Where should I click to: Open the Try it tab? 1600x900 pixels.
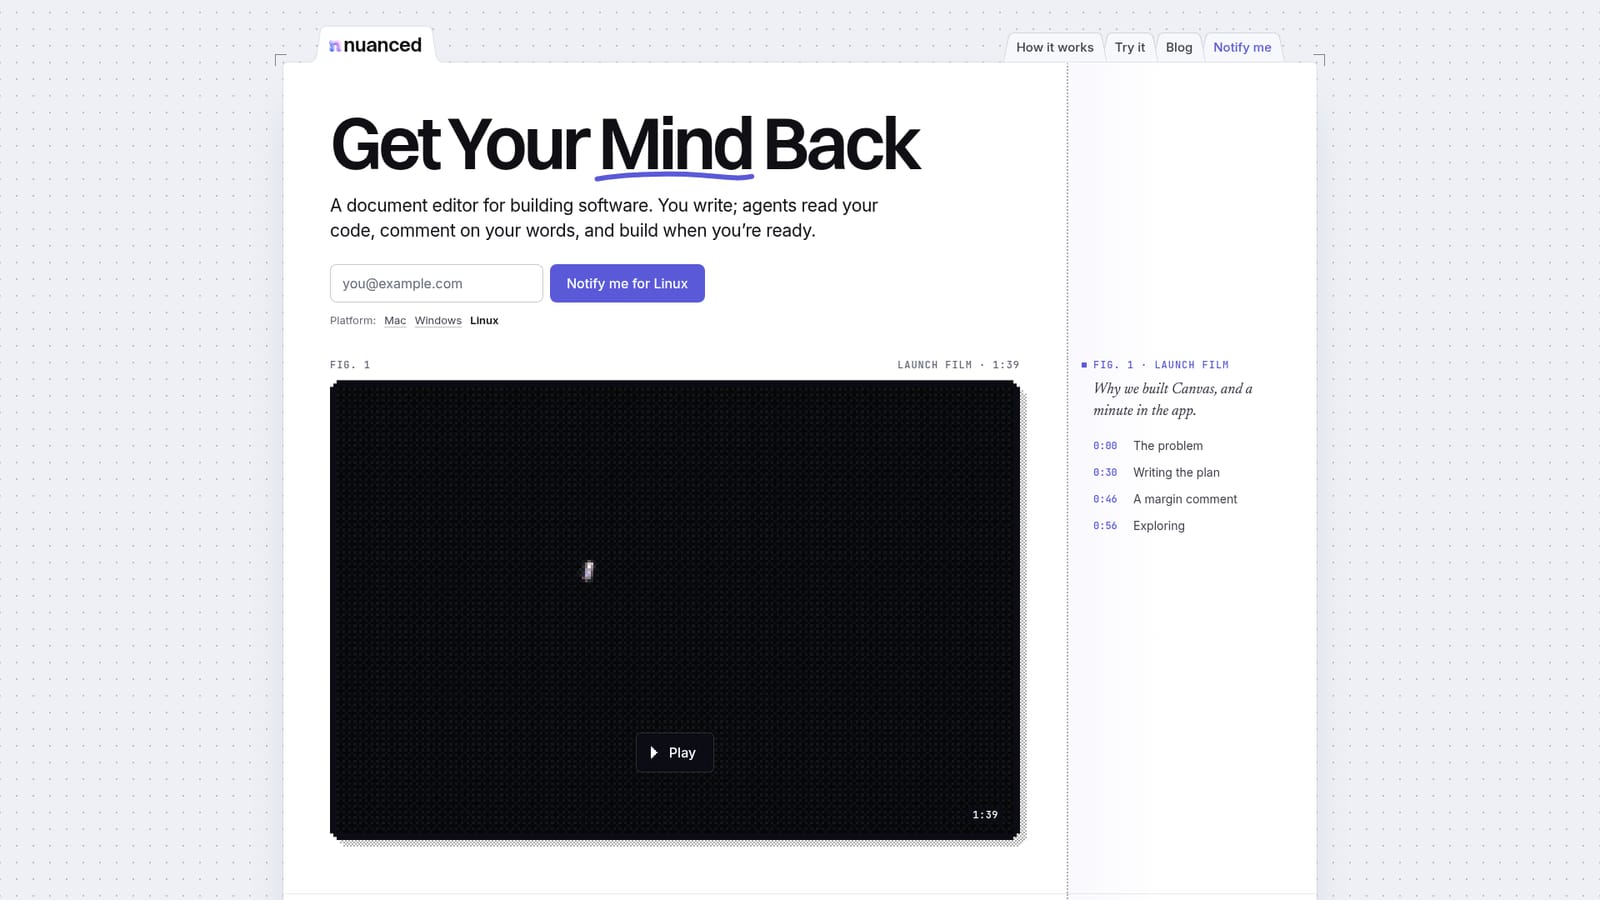[1130, 47]
